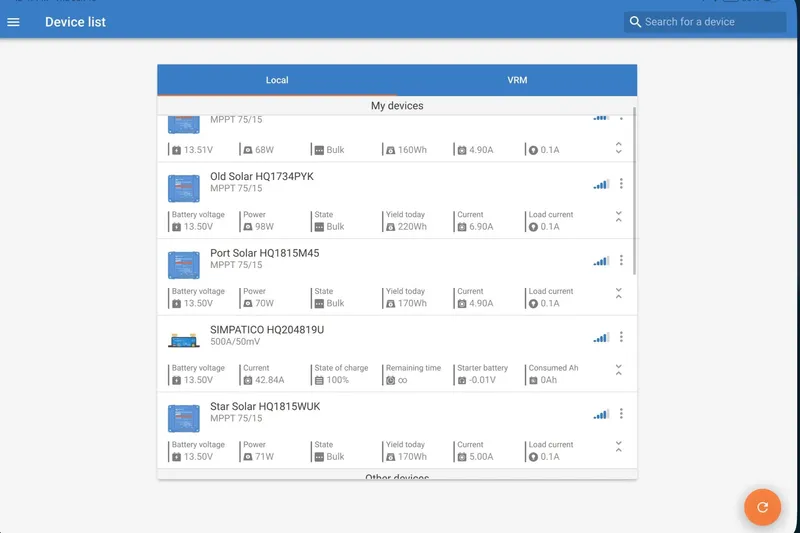800x533 pixels.
Task: Select the Local tab
Action: coord(277,80)
